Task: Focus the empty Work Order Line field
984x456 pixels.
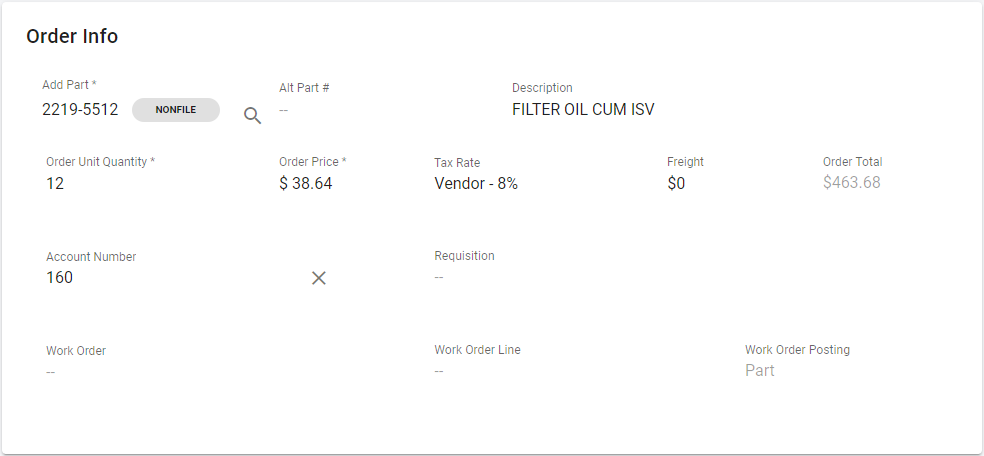Action: [439, 371]
